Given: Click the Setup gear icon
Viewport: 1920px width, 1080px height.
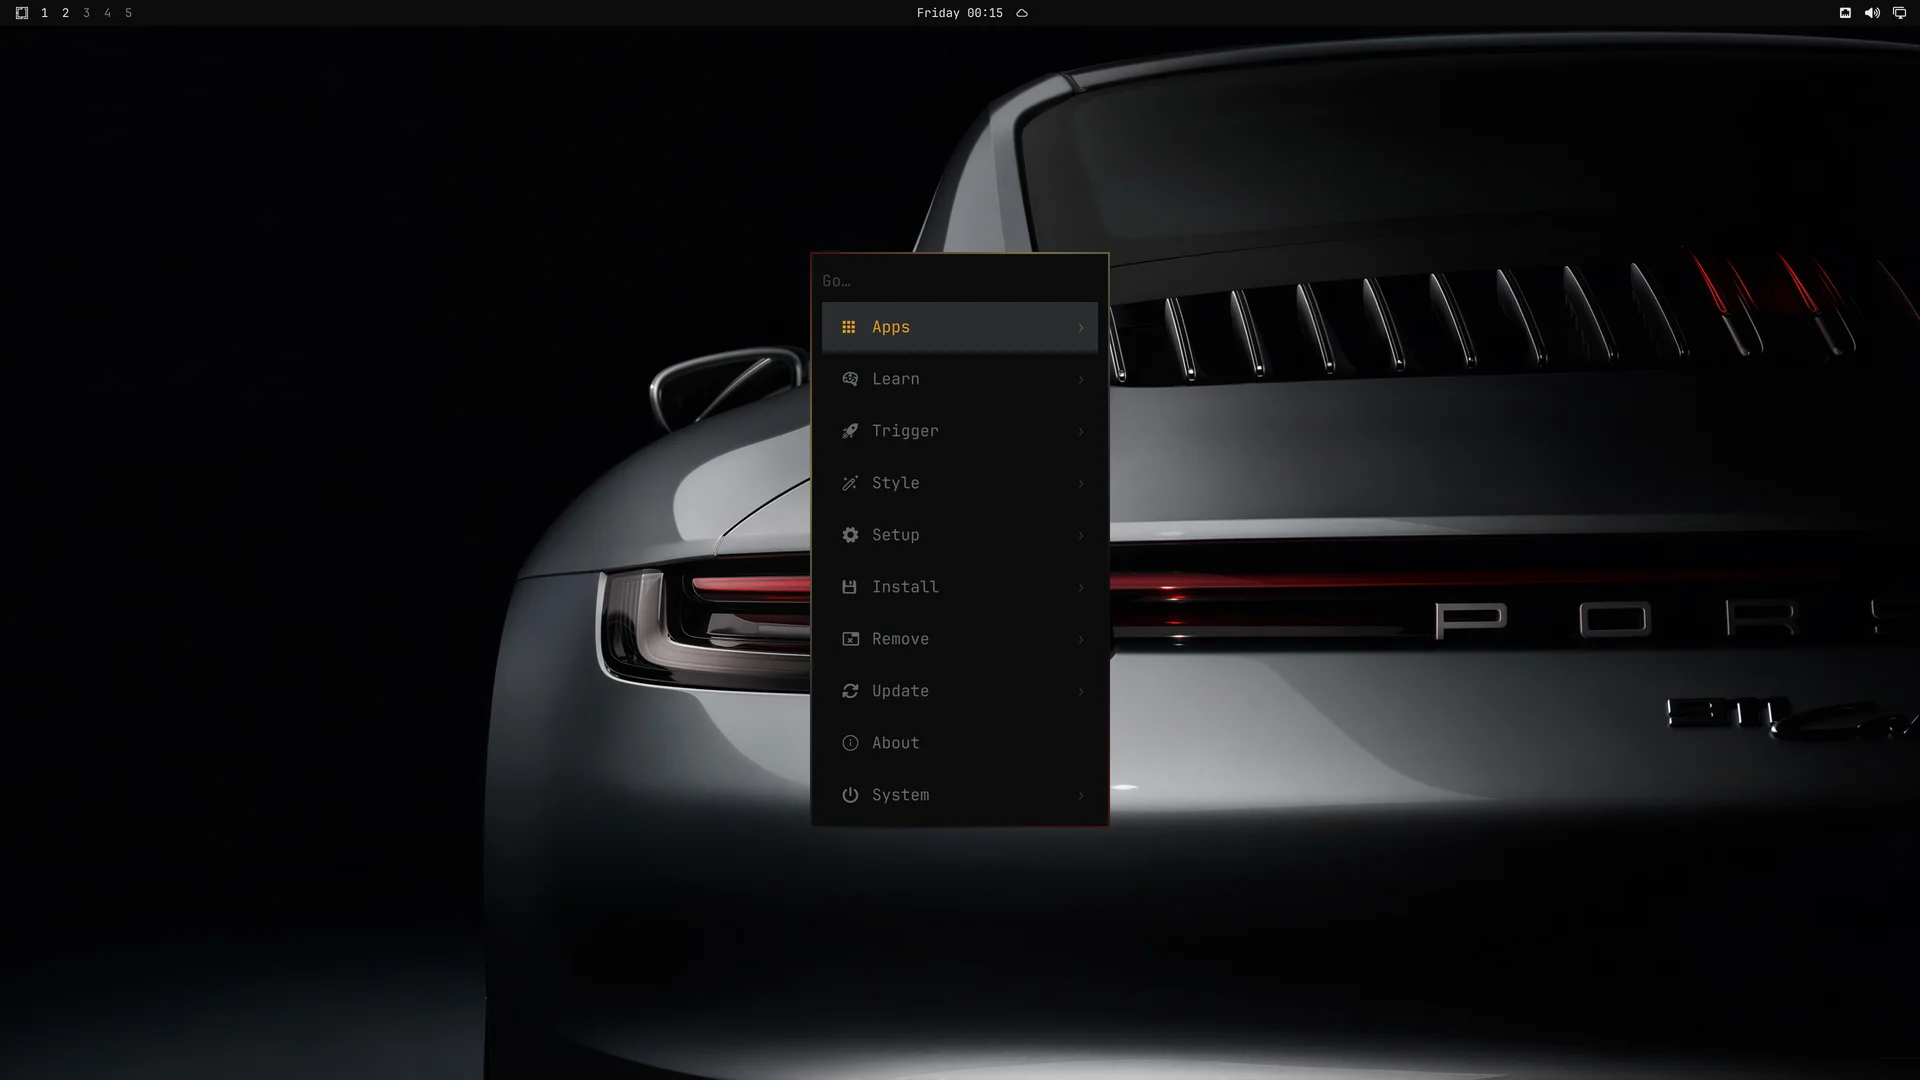Looking at the screenshot, I should [x=850, y=535].
